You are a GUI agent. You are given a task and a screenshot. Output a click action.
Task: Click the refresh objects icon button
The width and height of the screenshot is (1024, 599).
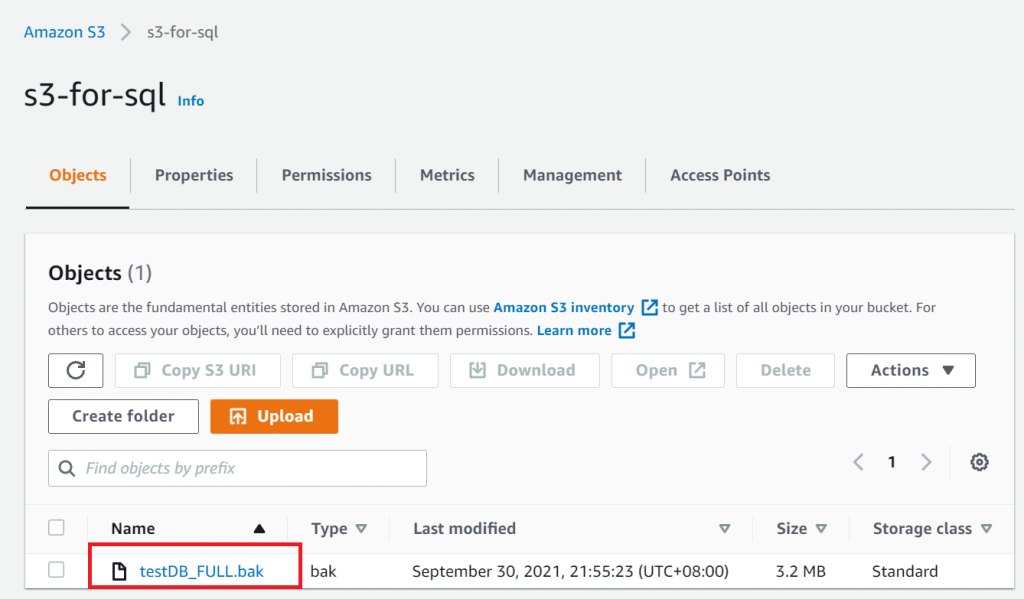[x=75, y=370]
